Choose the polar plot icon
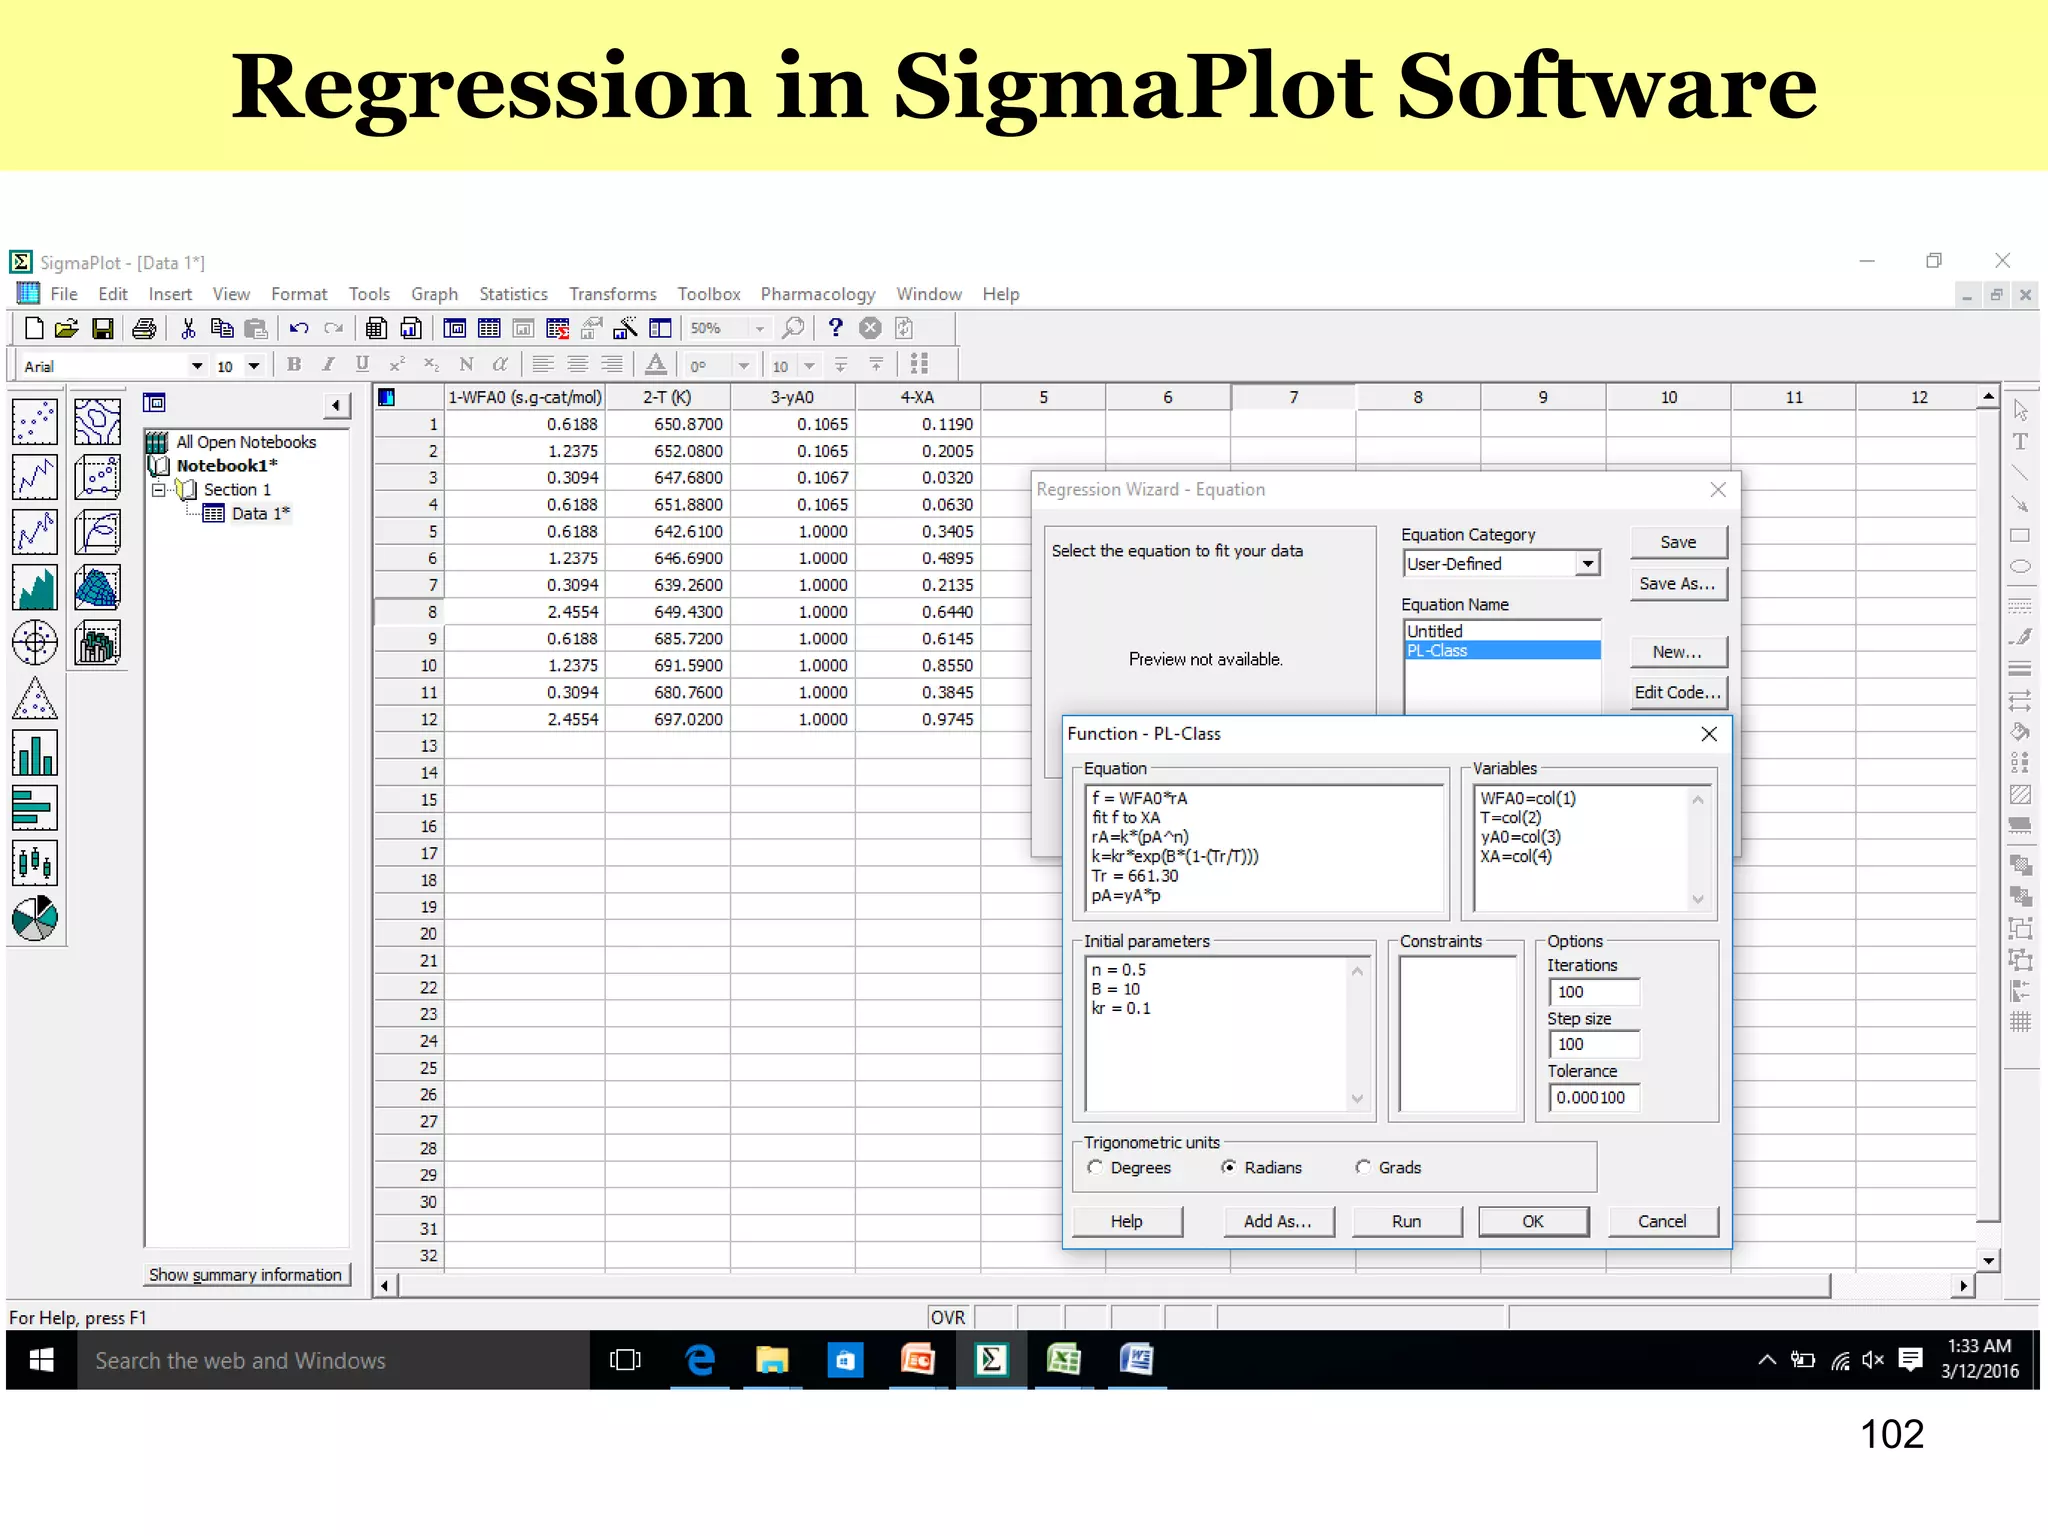Viewport: 2048px width, 1536px height. tap(35, 642)
